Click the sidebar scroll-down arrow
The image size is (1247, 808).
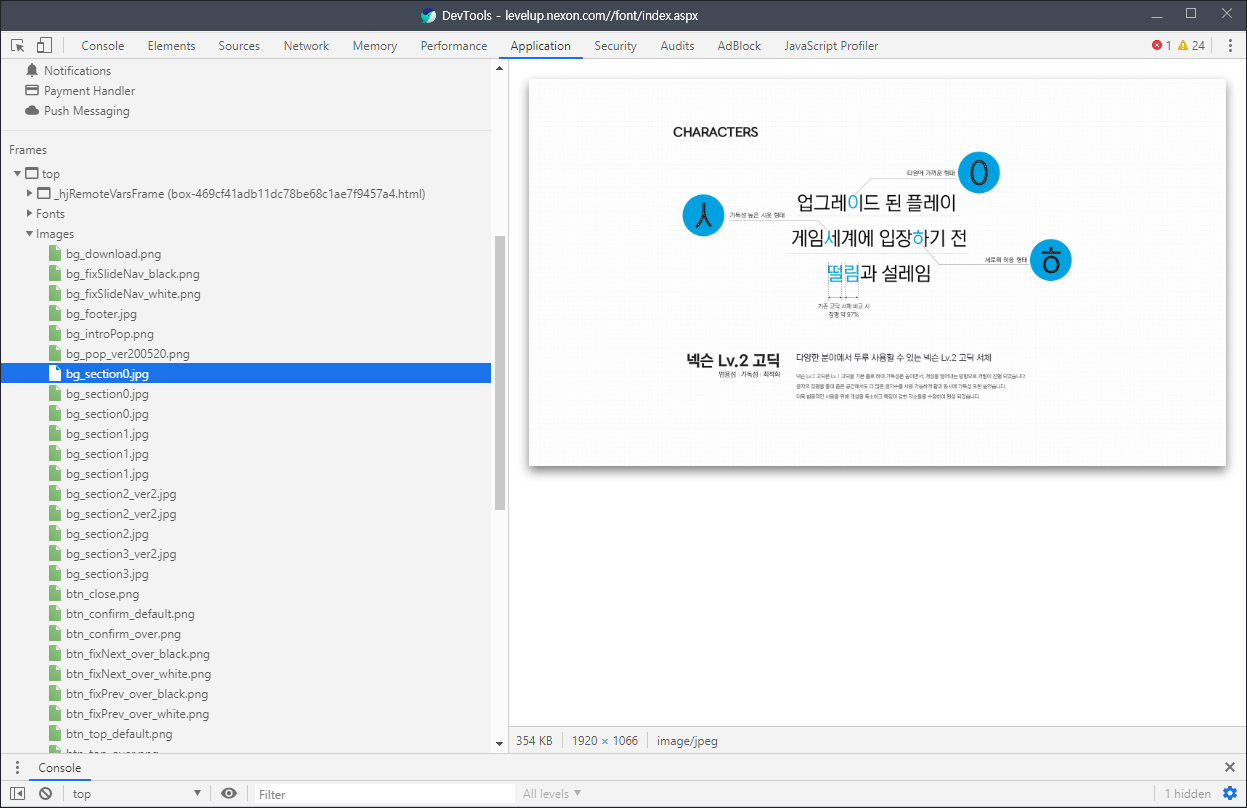click(500, 744)
